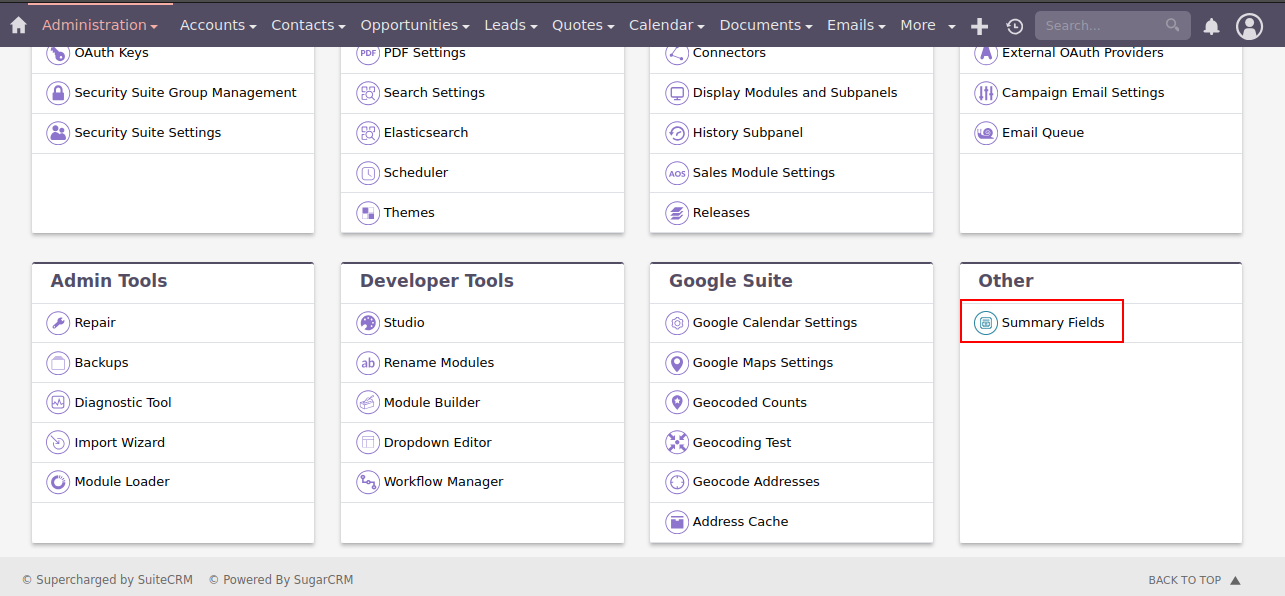Expand the Documents dropdown menu
This screenshot has height=596, width=1285.
(767, 25)
